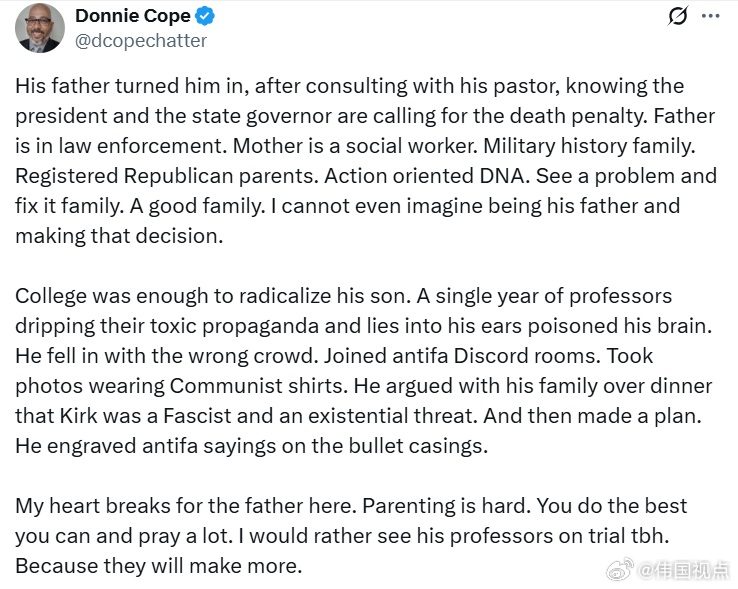
Task: Open the @dcopechatter handle link
Action: [141, 41]
